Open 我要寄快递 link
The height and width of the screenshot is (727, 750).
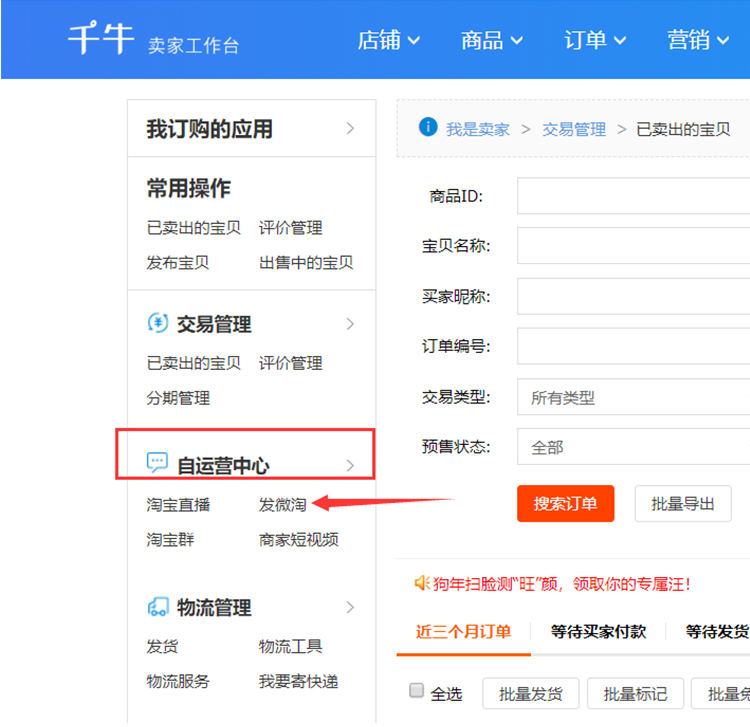click(x=298, y=681)
